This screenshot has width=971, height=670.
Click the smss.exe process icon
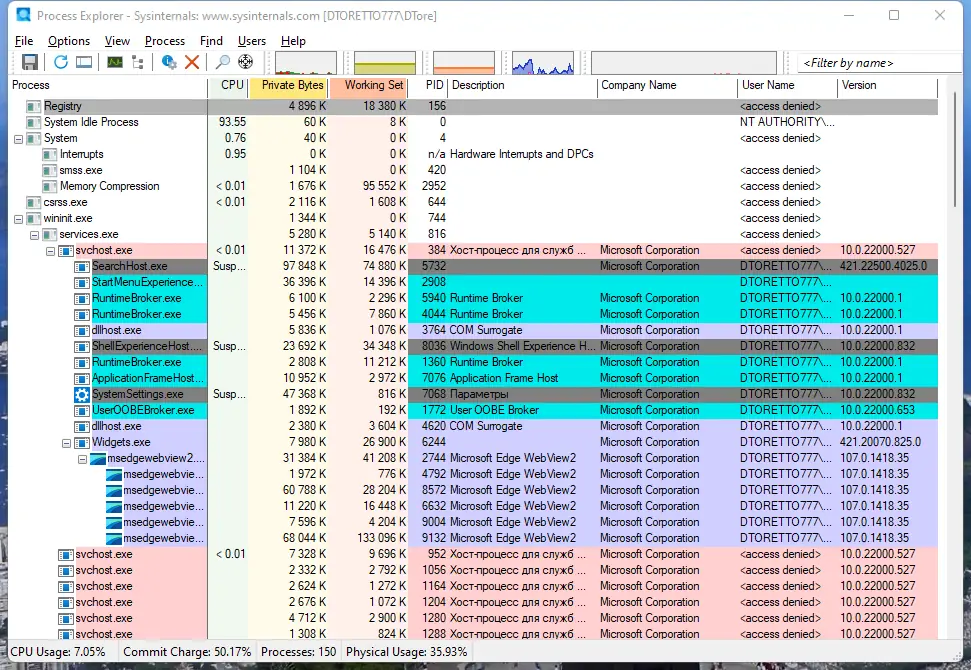click(50, 170)
